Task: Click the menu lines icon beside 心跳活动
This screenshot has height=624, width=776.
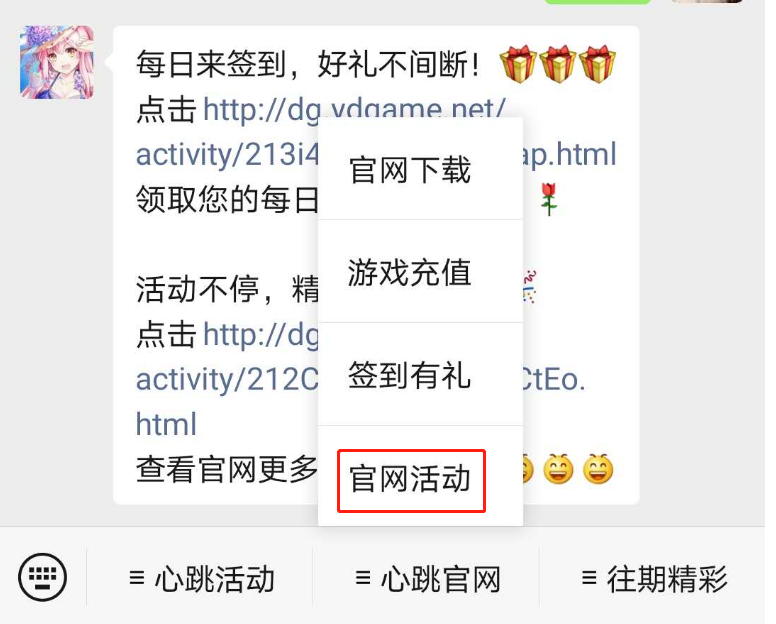Action: pyautogui.click(x=137, y=577)
